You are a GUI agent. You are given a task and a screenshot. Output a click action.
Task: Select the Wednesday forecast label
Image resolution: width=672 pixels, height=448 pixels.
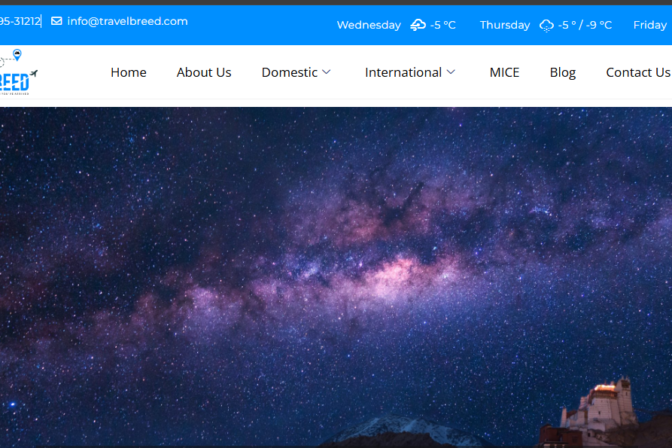[x=369, y=25]
